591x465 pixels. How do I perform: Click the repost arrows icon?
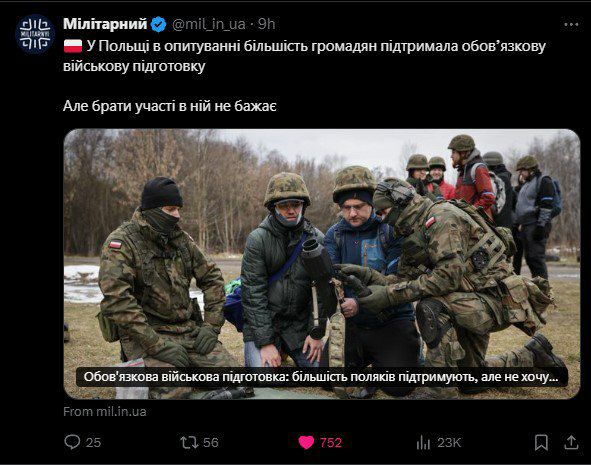coord(189,442)
